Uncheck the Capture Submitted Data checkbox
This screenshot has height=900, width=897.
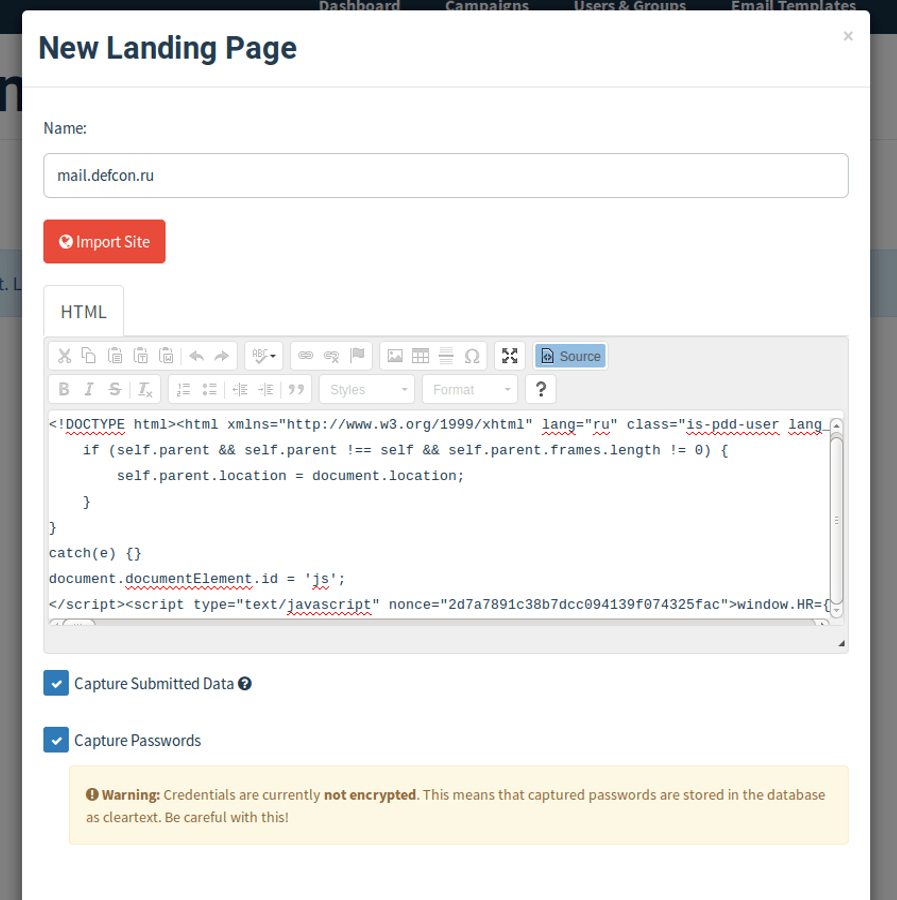56,683
